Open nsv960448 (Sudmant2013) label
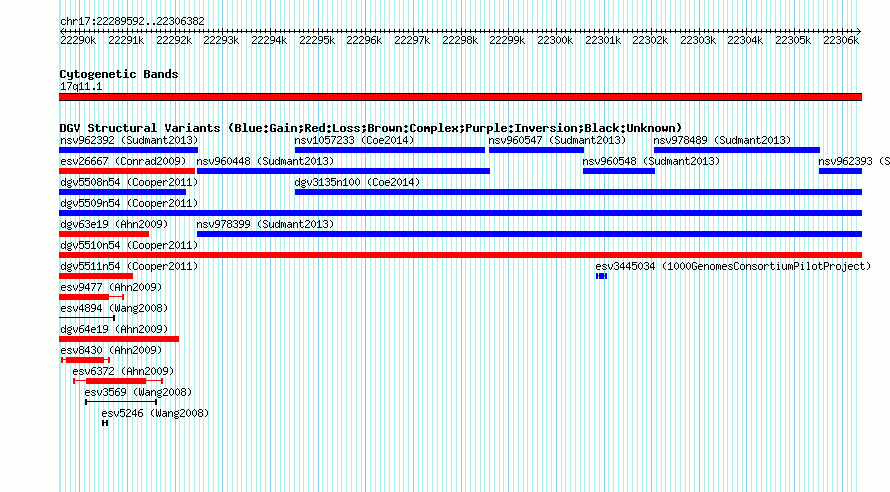 (x=265, y=161)
